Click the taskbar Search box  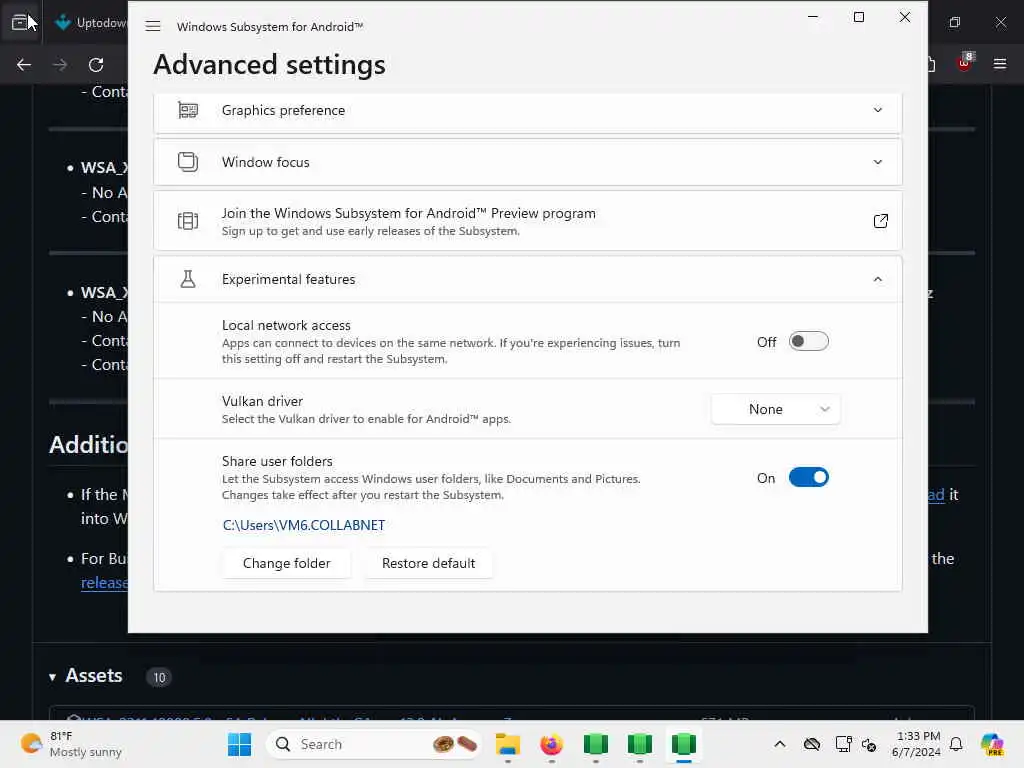(x=374, y=744)
